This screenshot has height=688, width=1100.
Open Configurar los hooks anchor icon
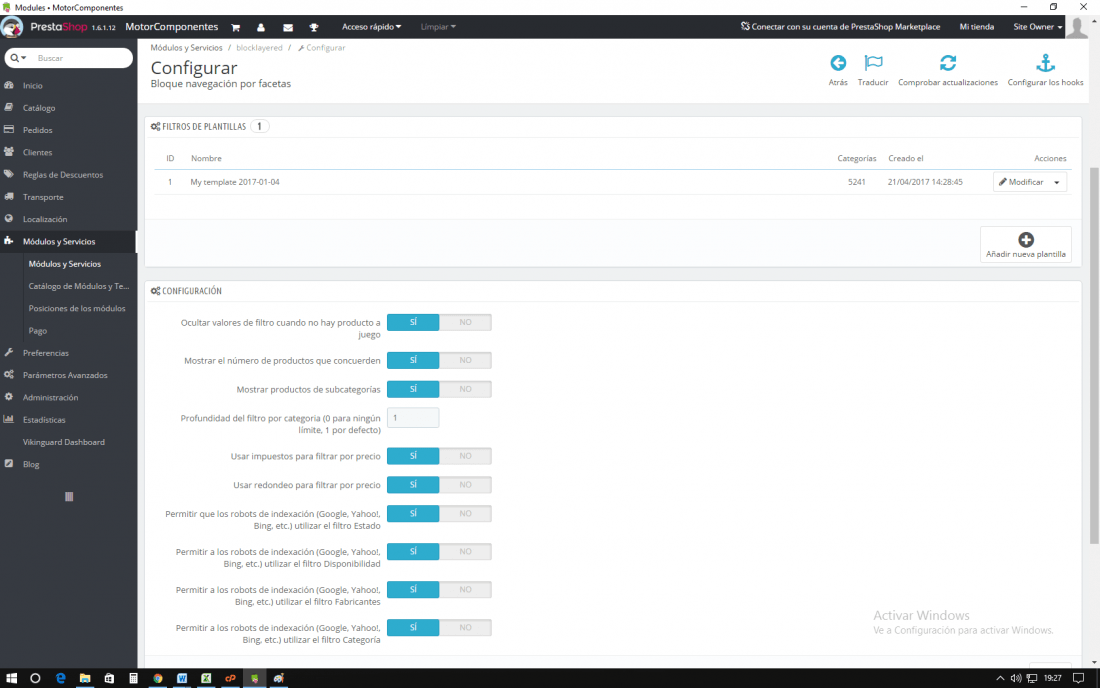point(1045,63)
